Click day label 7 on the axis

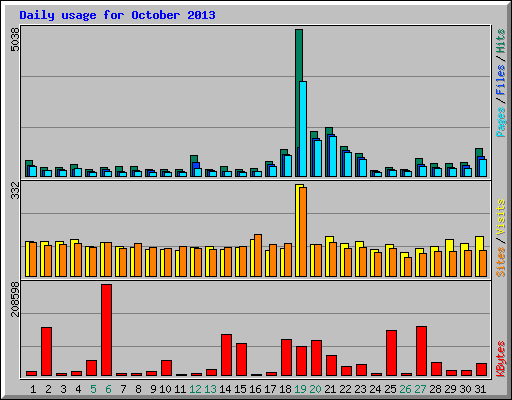point(123,389)
